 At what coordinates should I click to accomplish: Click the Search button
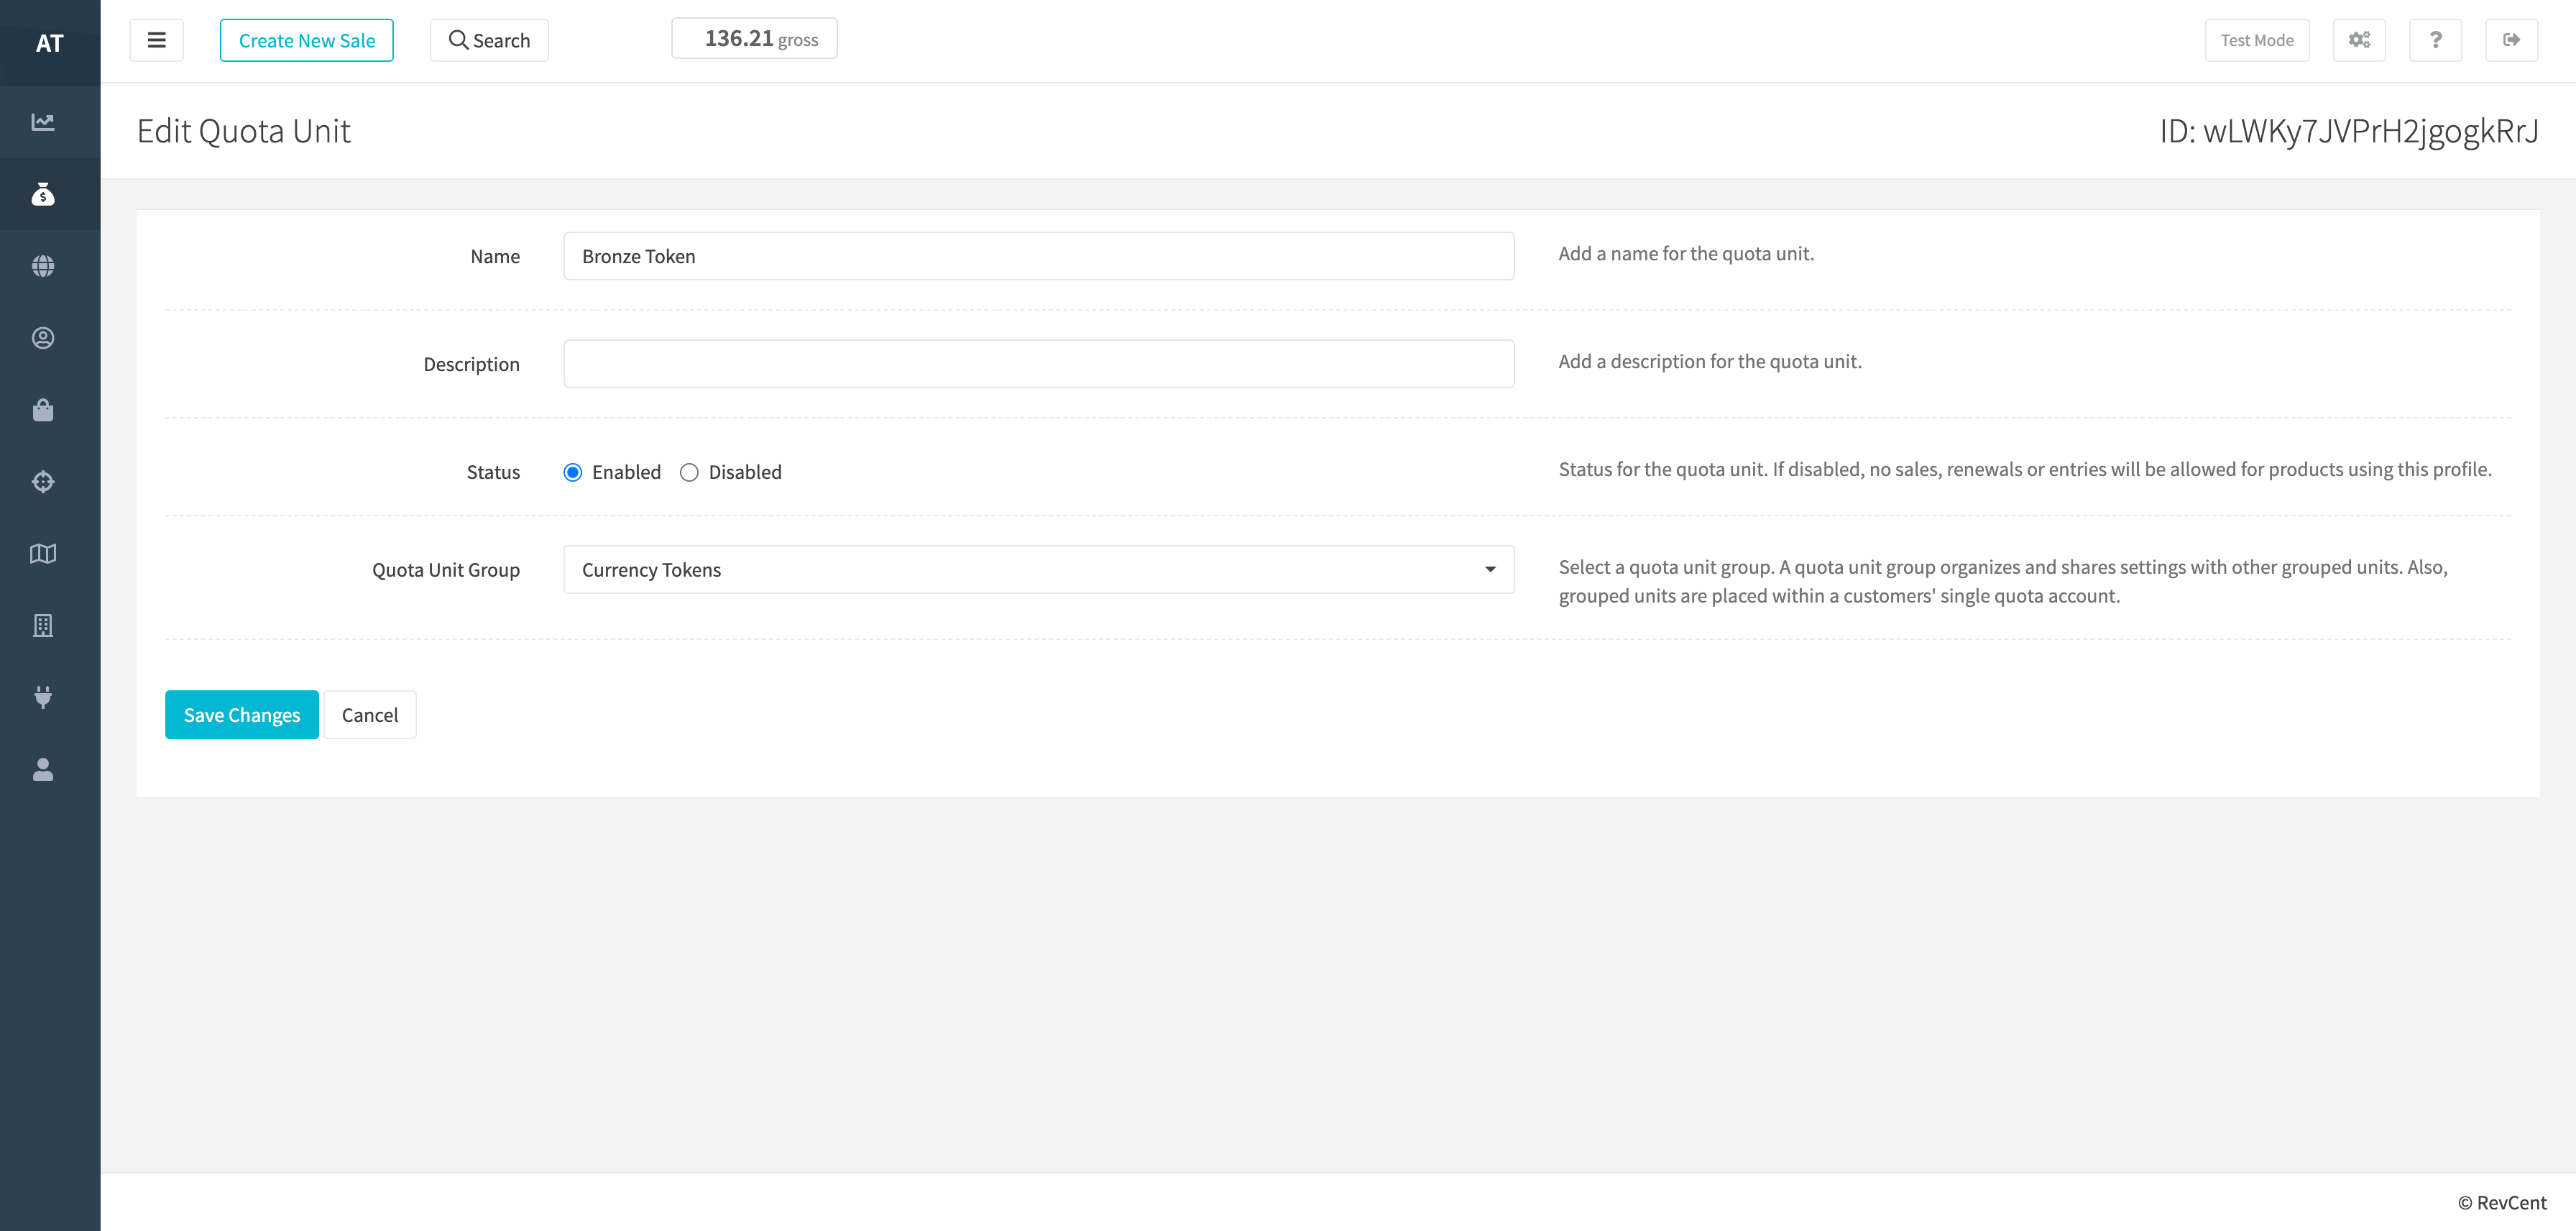489,40
